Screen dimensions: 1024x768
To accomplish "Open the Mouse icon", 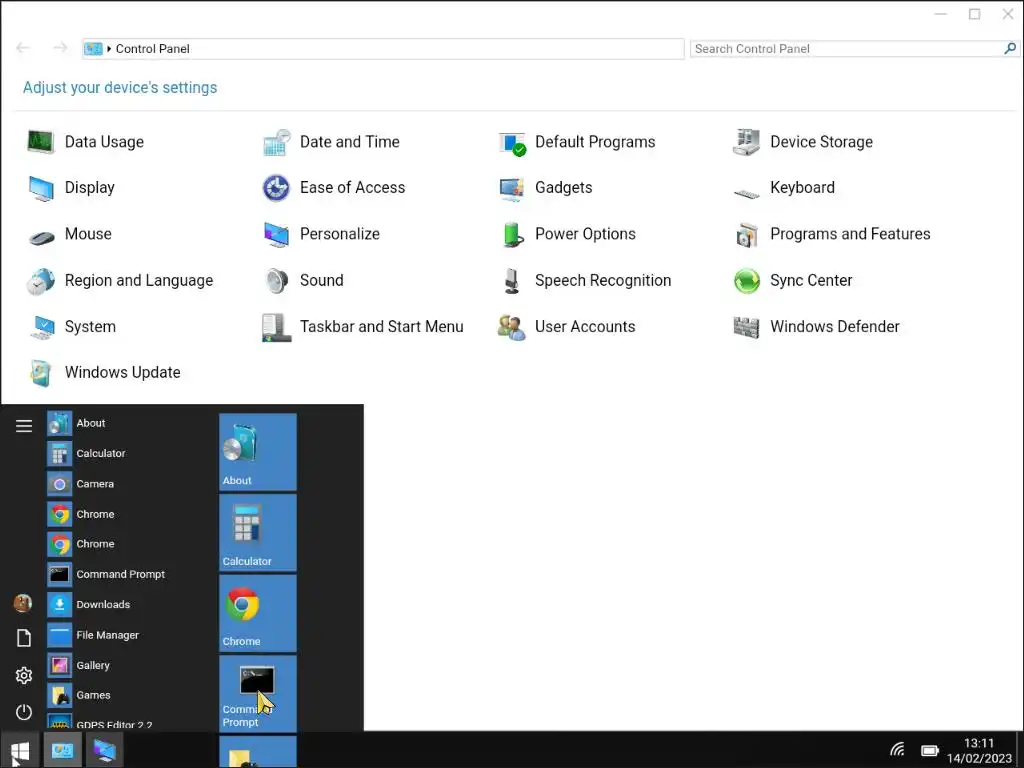I will tap(41, 238).
